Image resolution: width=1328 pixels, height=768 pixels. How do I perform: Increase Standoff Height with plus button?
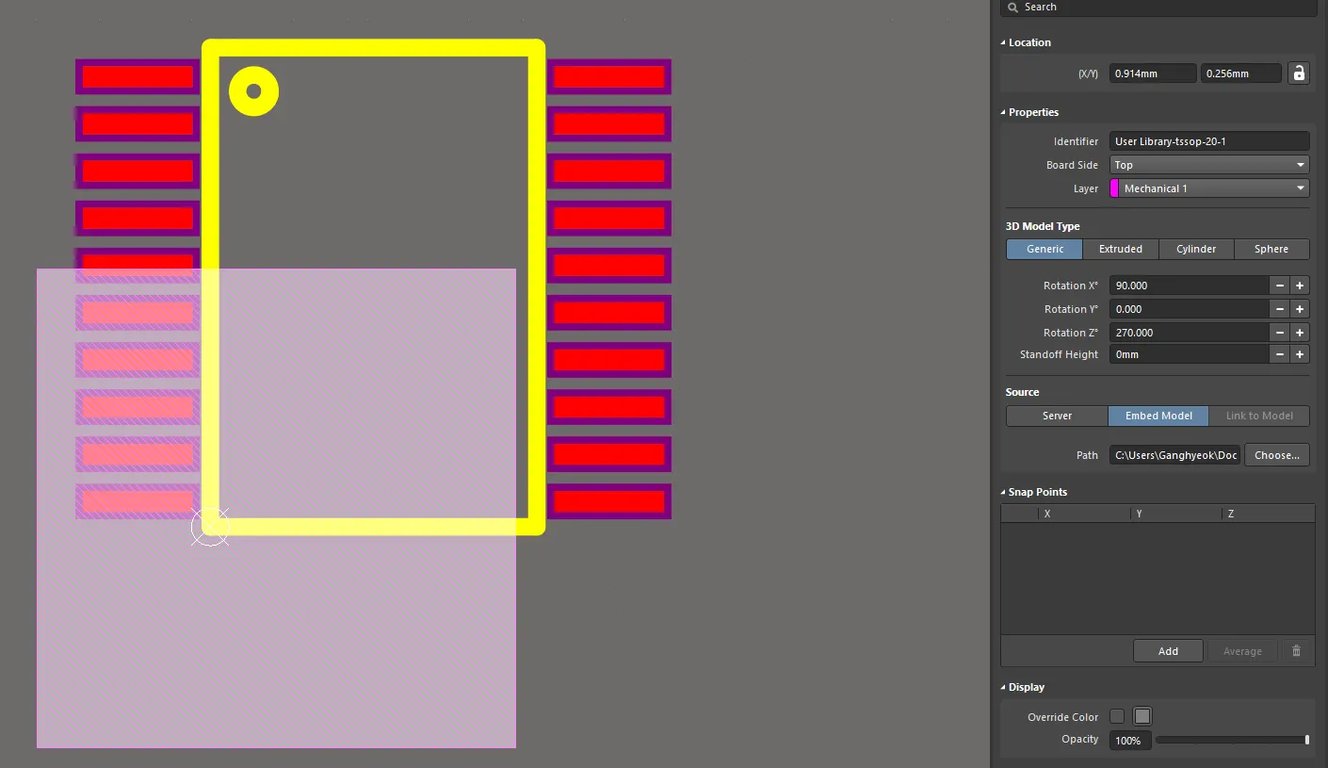1299,354
